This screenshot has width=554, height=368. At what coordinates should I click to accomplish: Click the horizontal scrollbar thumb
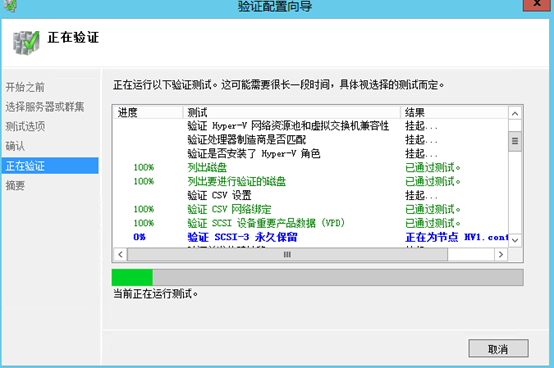pos(287,254)
